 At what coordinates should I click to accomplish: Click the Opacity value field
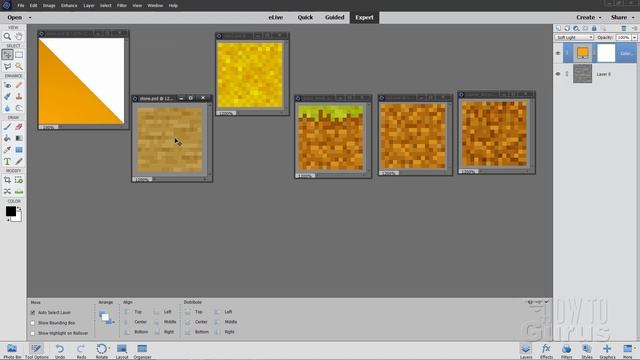623,37
